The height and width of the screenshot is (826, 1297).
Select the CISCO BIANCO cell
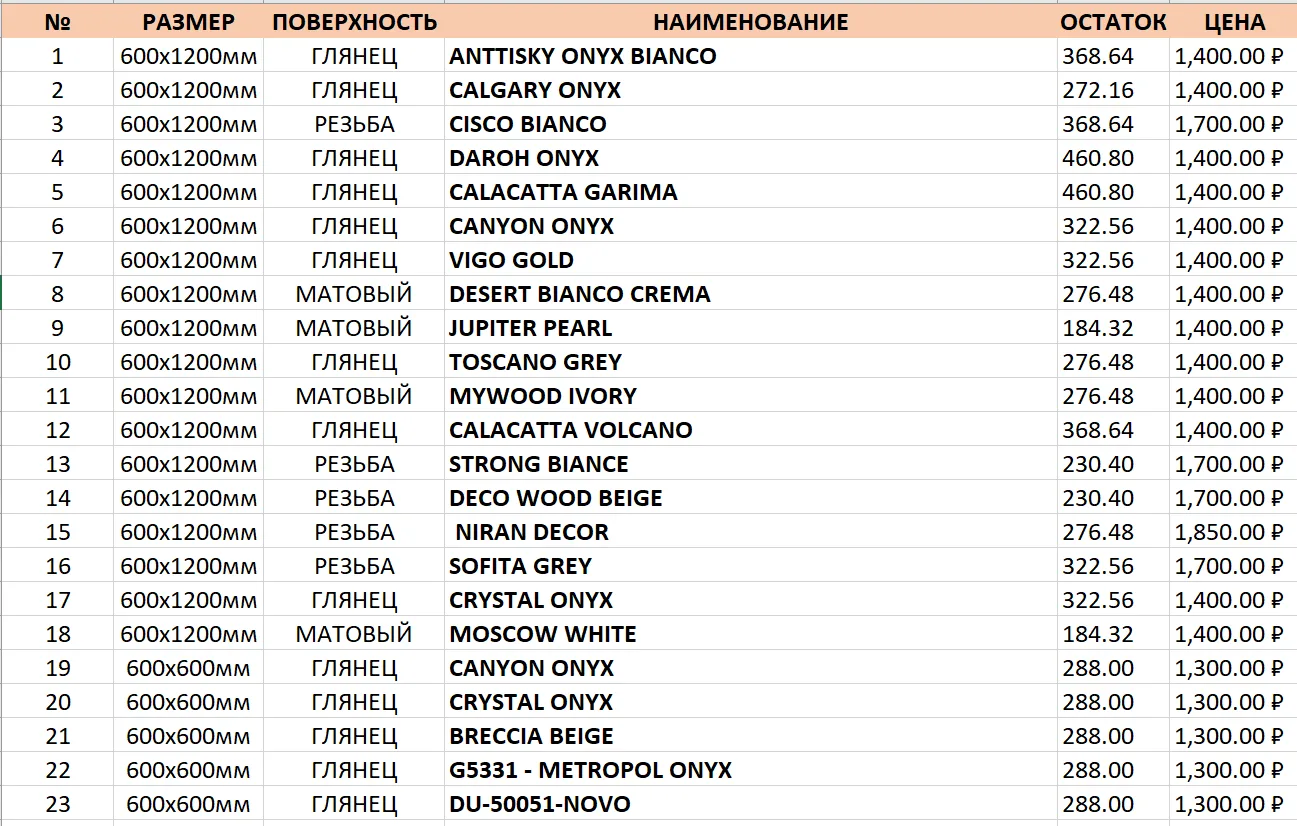click(x=750, y=124)
